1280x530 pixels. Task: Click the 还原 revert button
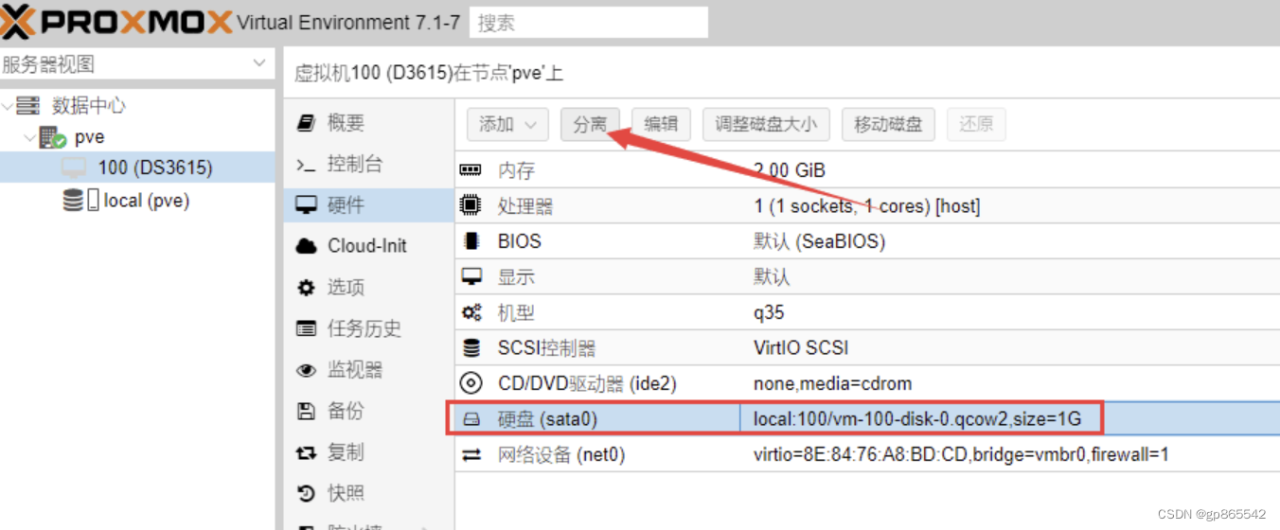976,124
